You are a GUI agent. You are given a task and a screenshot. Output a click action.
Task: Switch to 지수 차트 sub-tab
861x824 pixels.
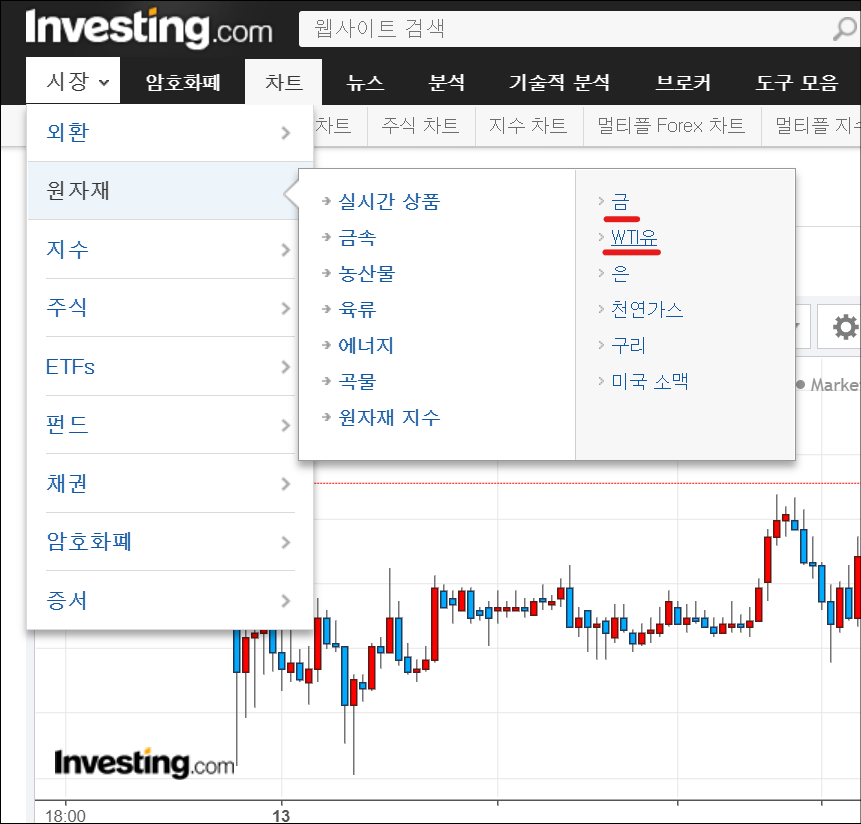click(528, 126)
